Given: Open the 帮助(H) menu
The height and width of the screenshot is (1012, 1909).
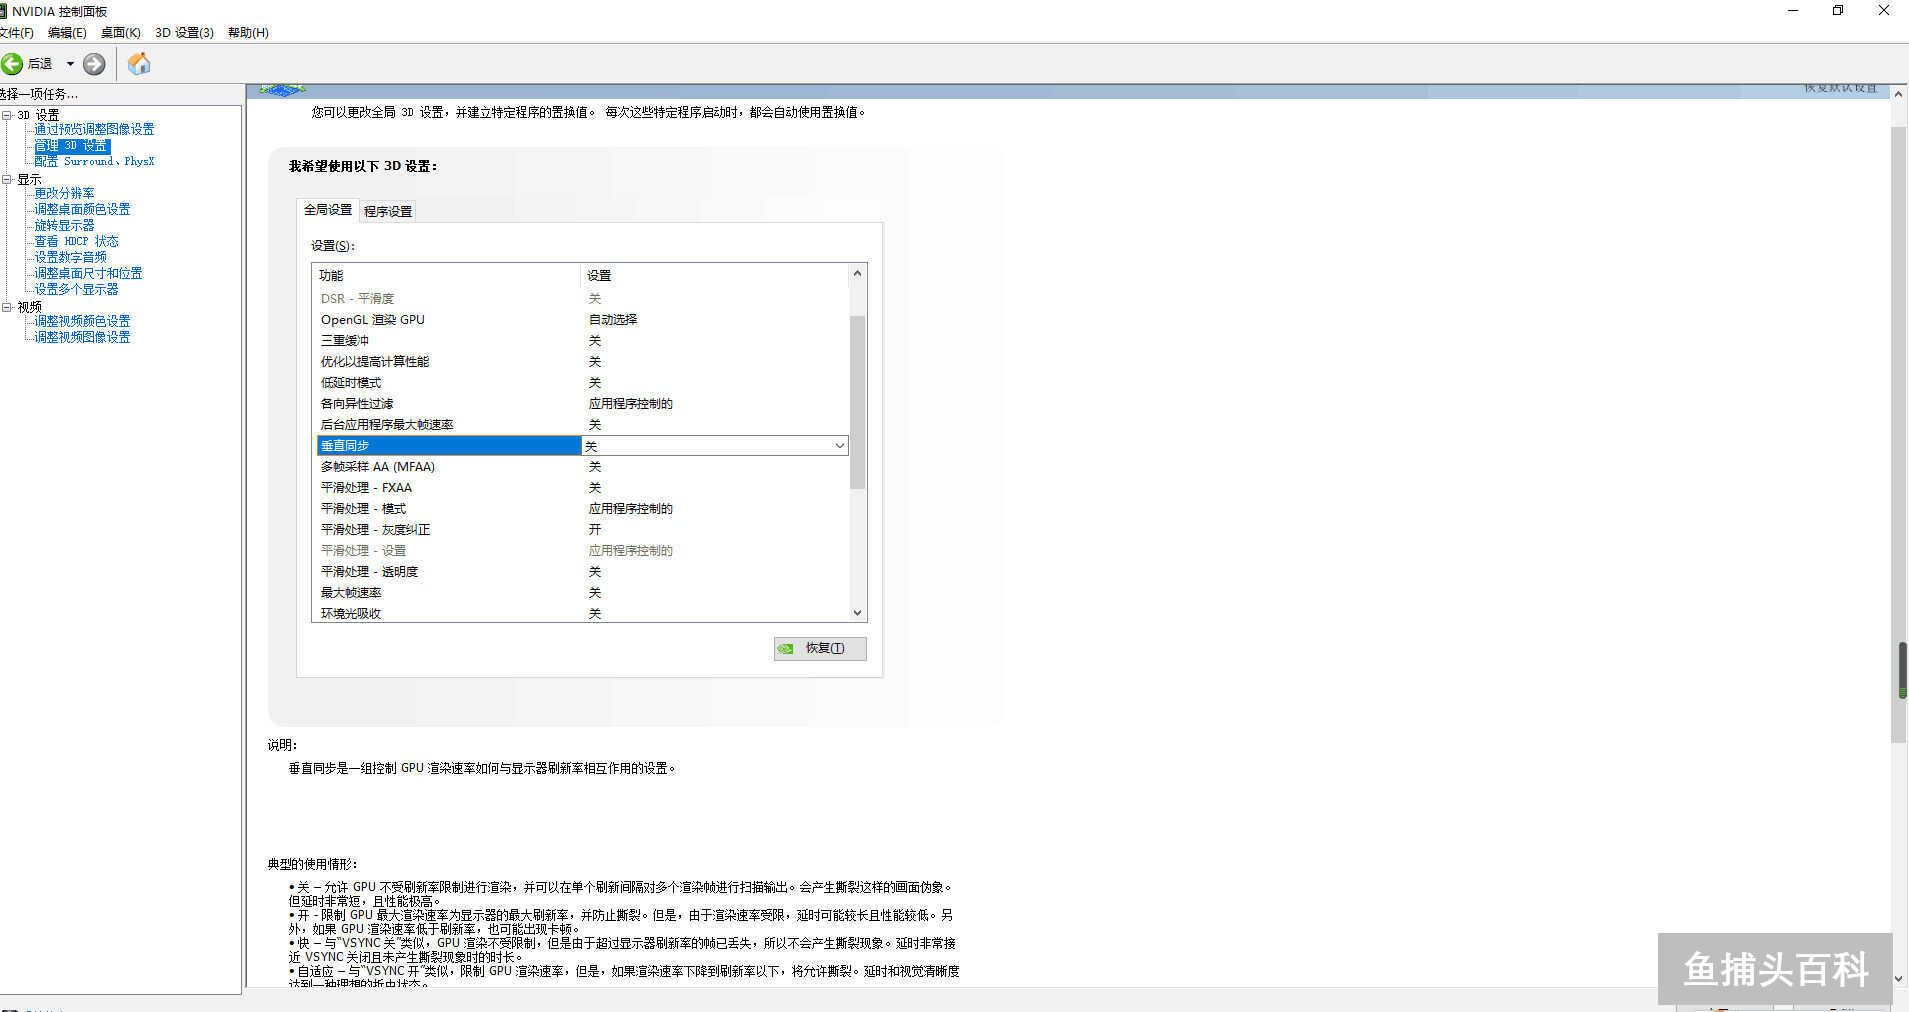Looking at the screenshot, I should click(x=248, y=33).
